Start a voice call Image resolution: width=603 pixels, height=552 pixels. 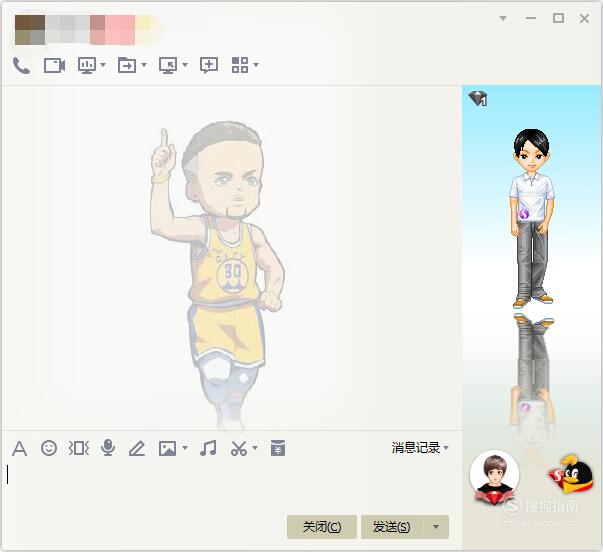tap(21, 65)
